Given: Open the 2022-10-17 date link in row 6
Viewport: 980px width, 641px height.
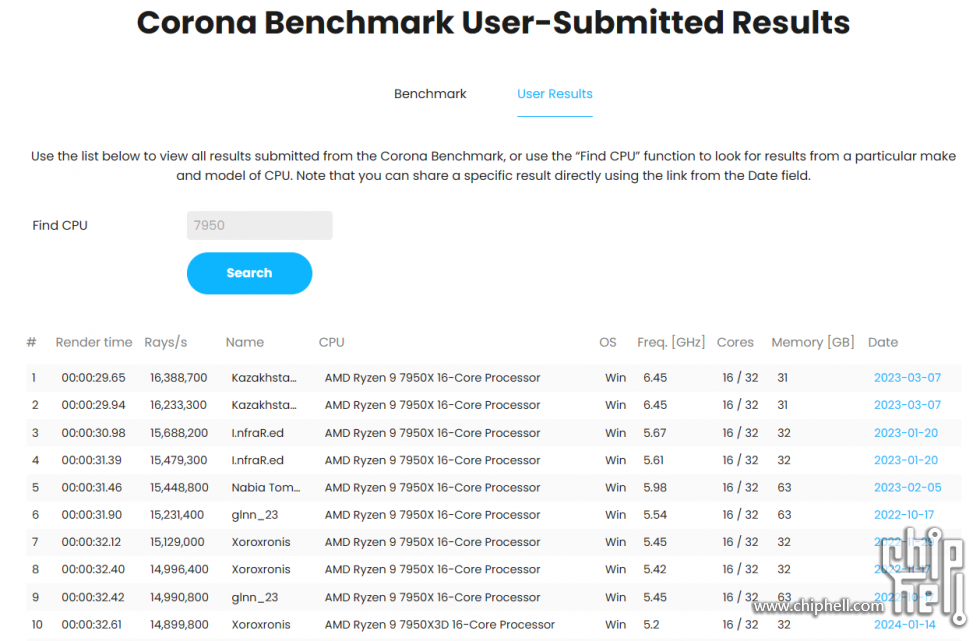Looking at the screenshot, I should pyautogui.click(x=904, y=515).
